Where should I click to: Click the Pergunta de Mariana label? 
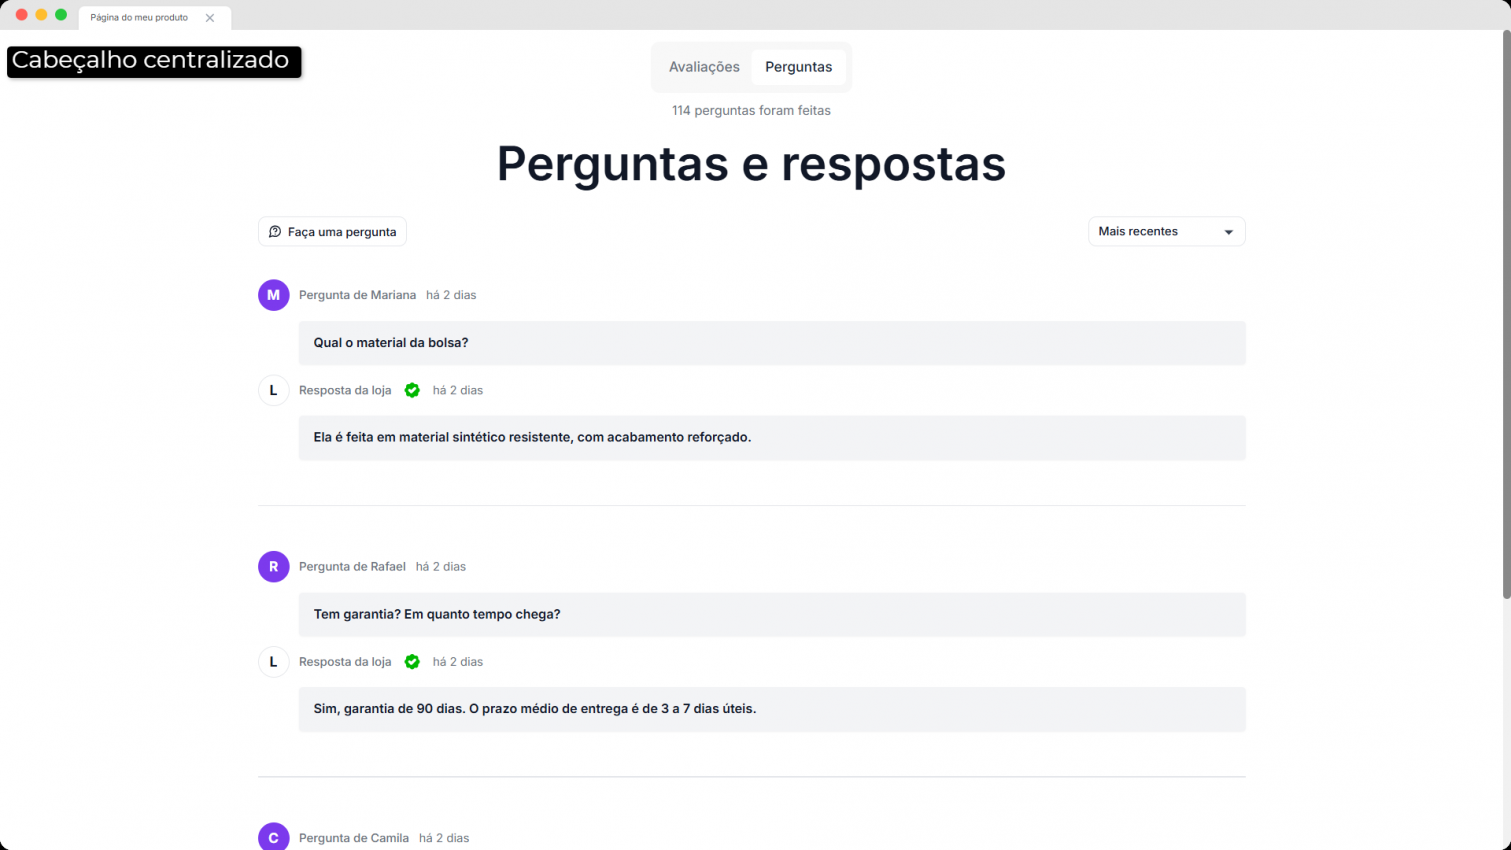[x=357, y=295]
